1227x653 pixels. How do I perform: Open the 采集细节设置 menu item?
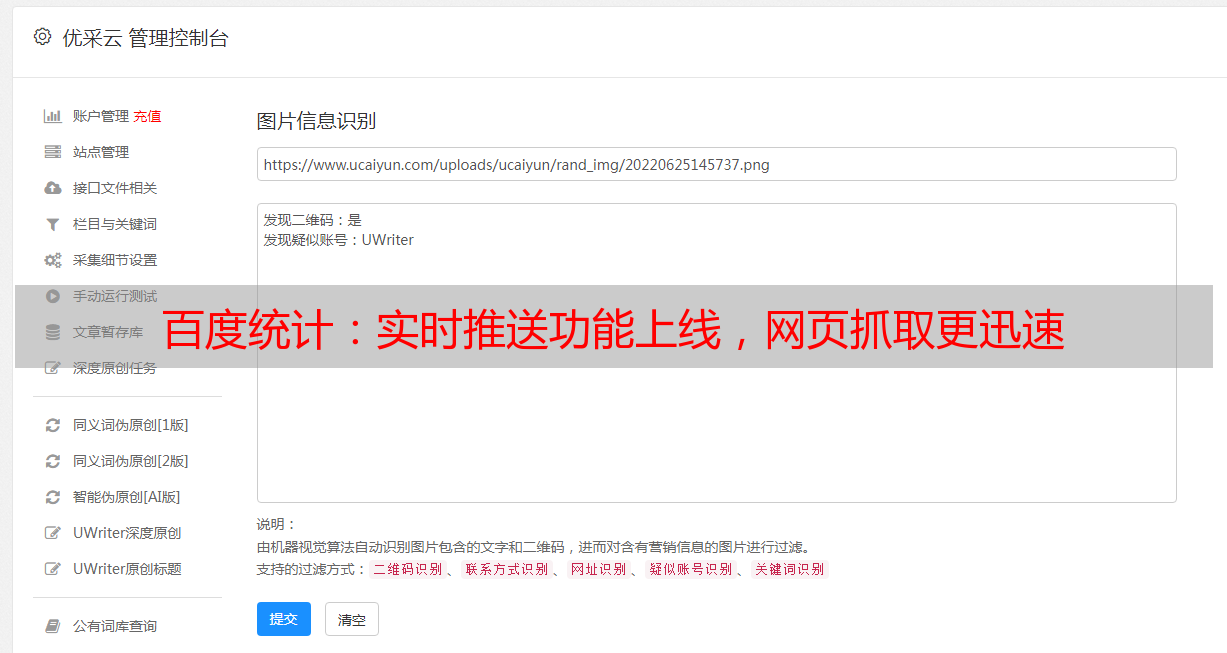click(x=115, y=260)
